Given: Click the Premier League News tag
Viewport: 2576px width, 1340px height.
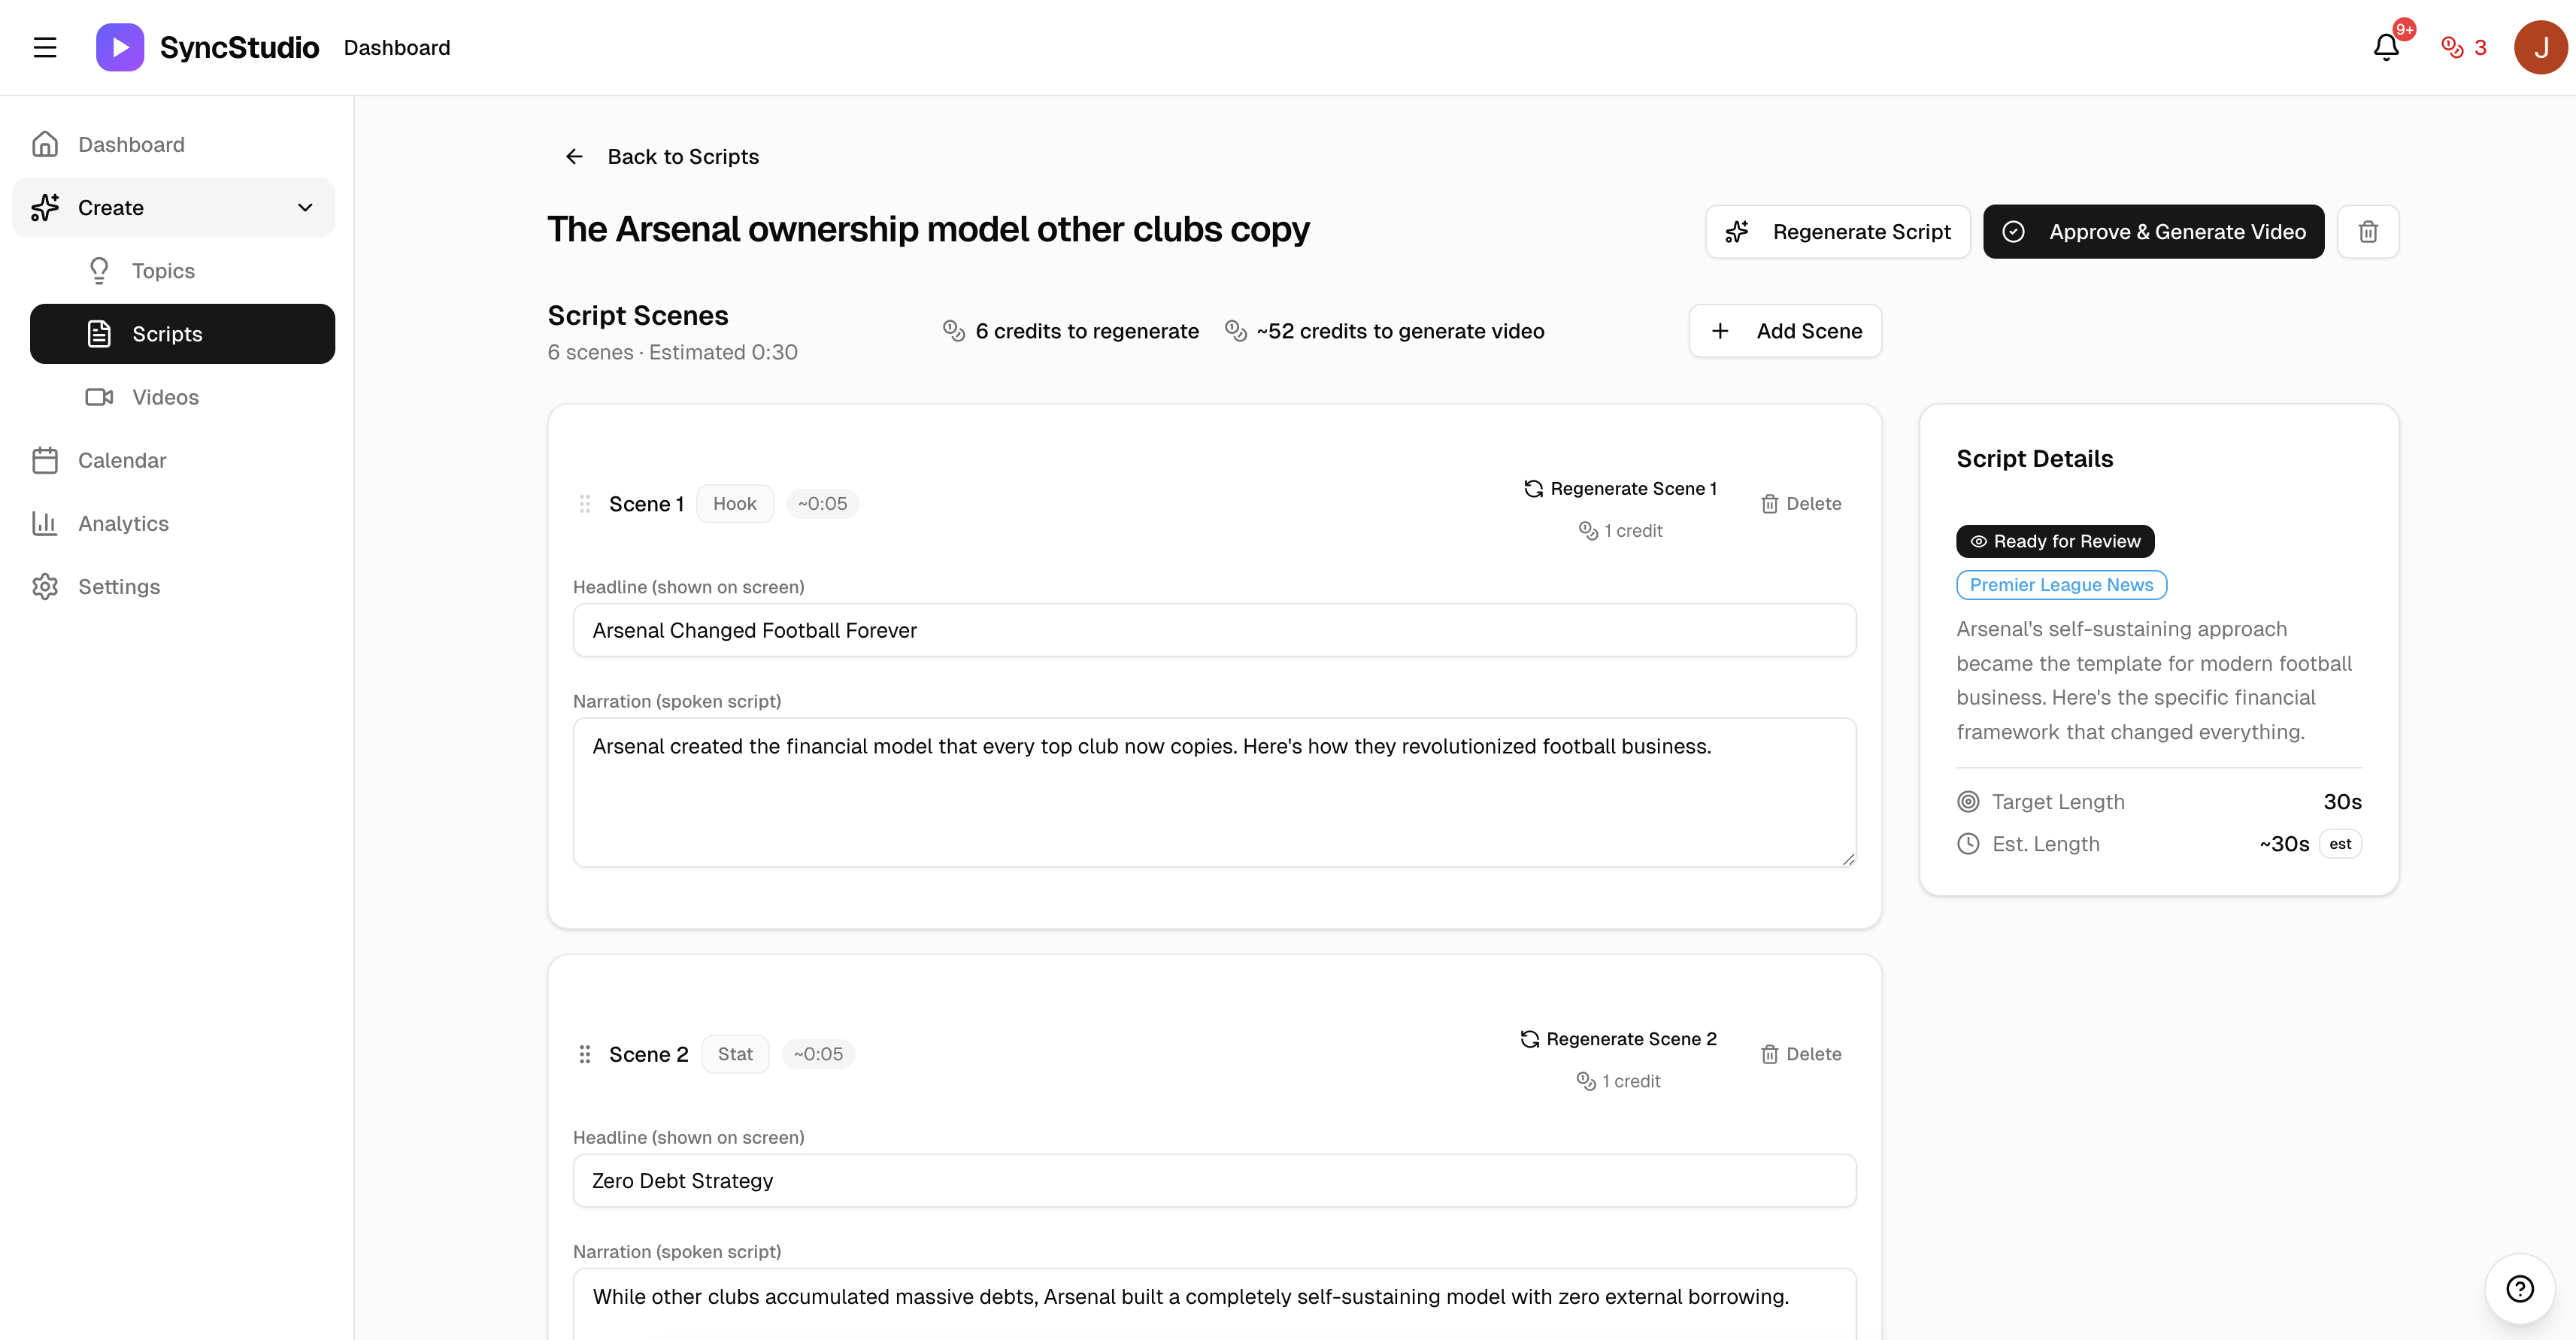Looking at the screenshot, I should pyautogui.click(x=2061, y=585).
